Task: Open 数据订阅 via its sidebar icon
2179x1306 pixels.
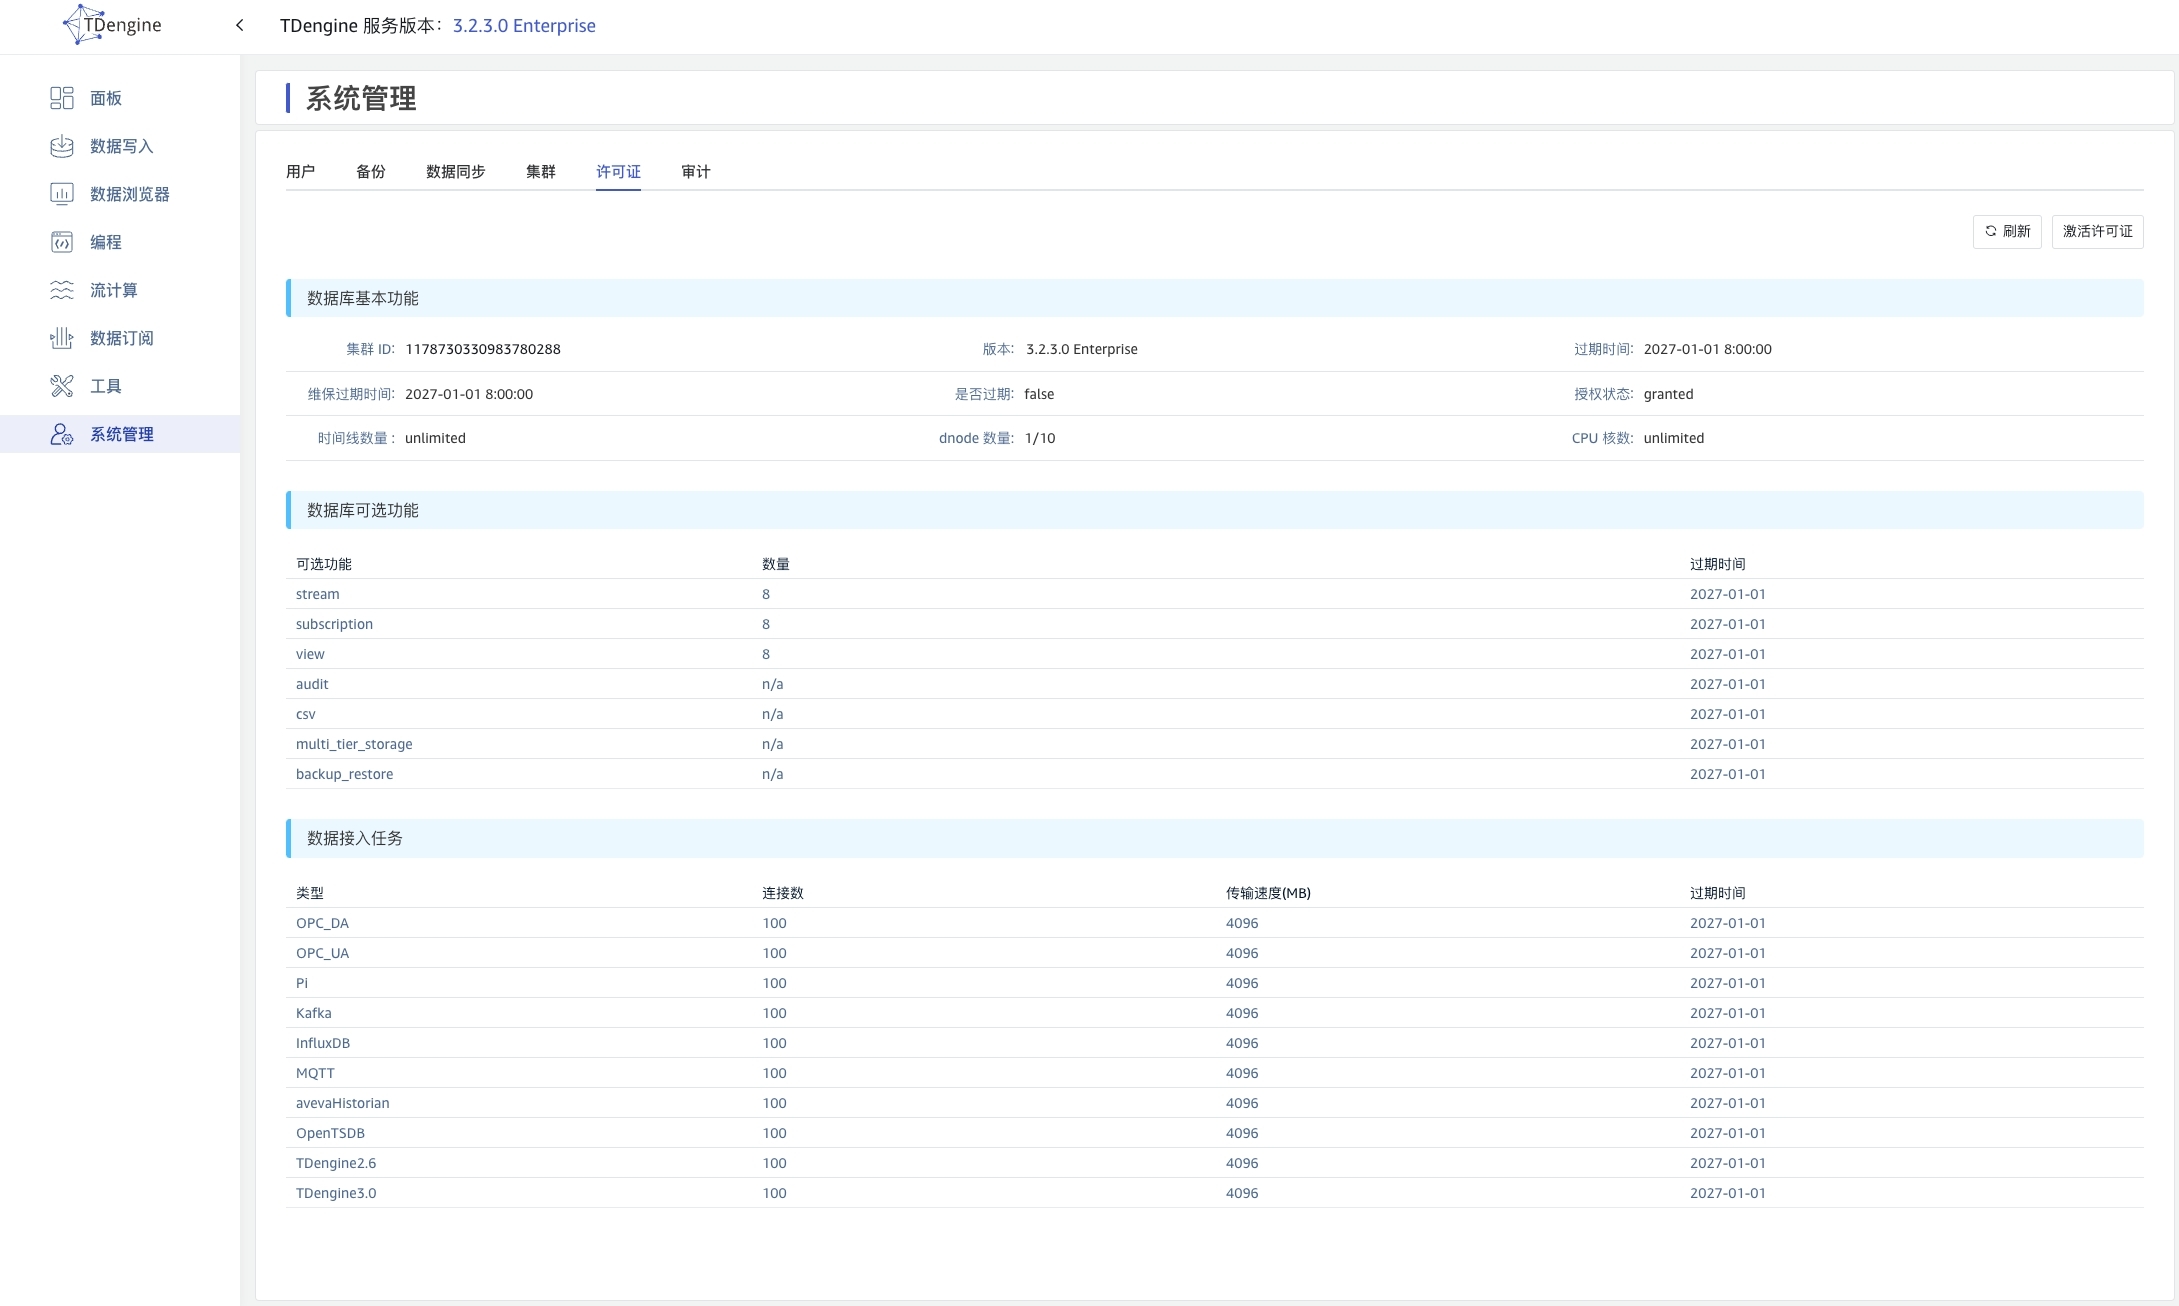Action: tap(61, 338)
